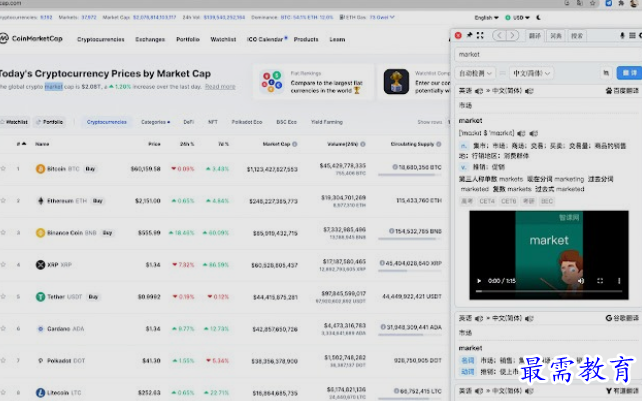The image size is (642, 401).
Task: Select the Yield Farming tab
Action: tap(326, 122)
